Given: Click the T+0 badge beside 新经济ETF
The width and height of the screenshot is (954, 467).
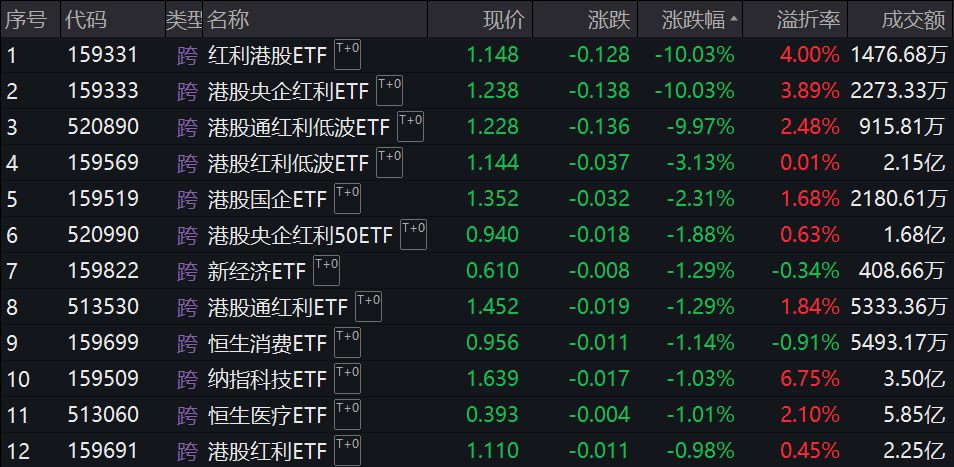Looking at the screenshot, I should (x=326, y=268).
